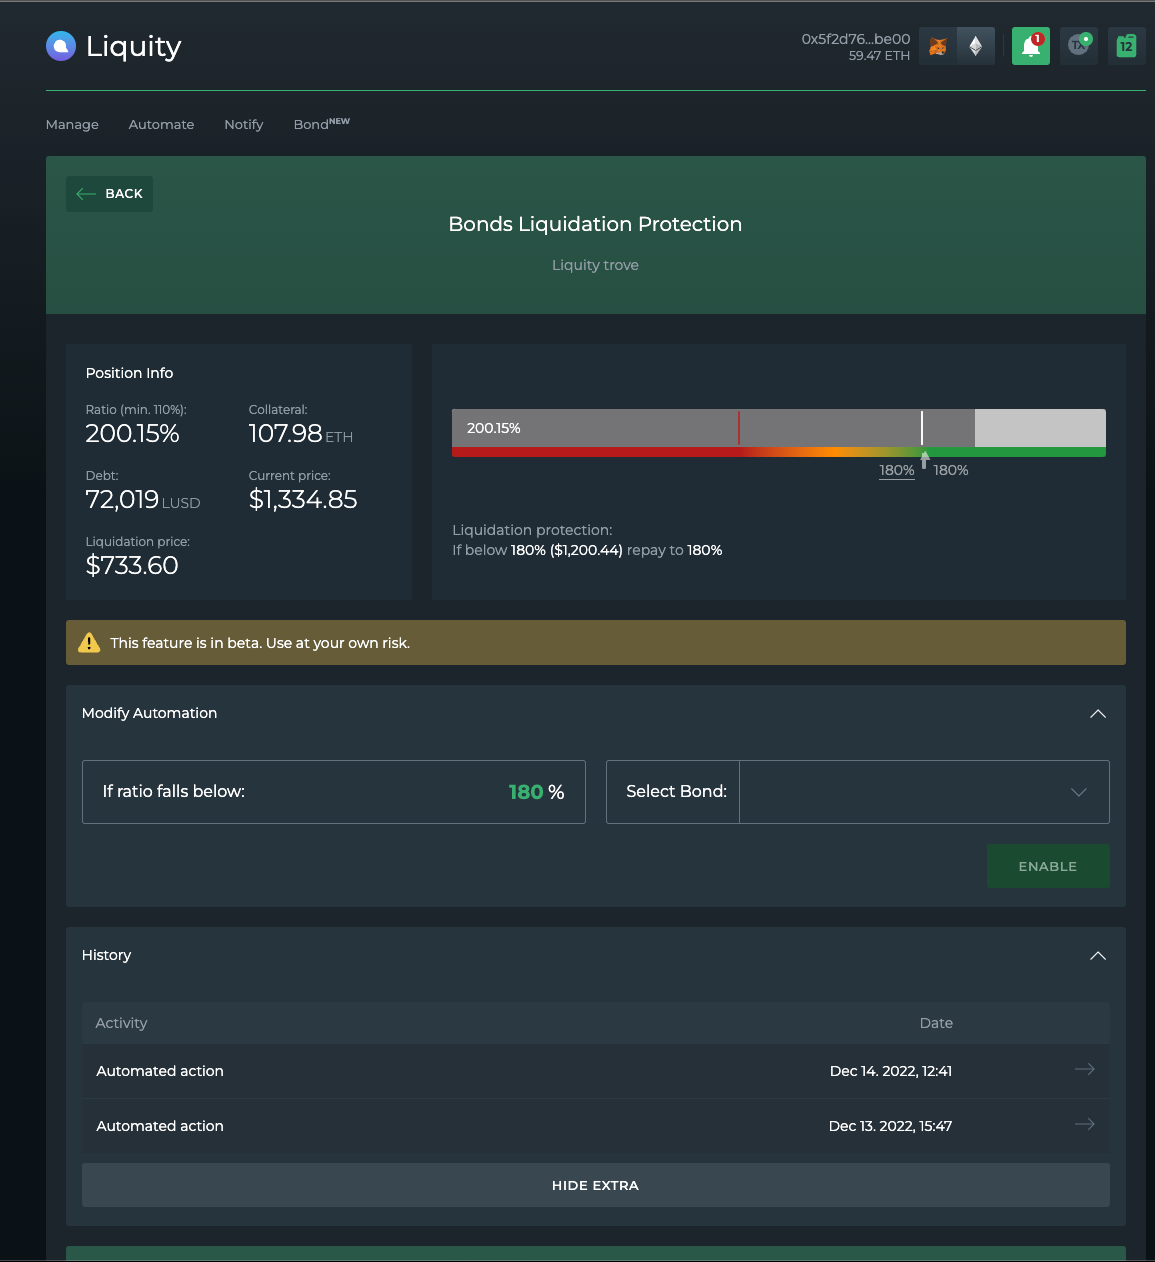
Task: Click the ENABLE button
Action: click(1048, 866)
